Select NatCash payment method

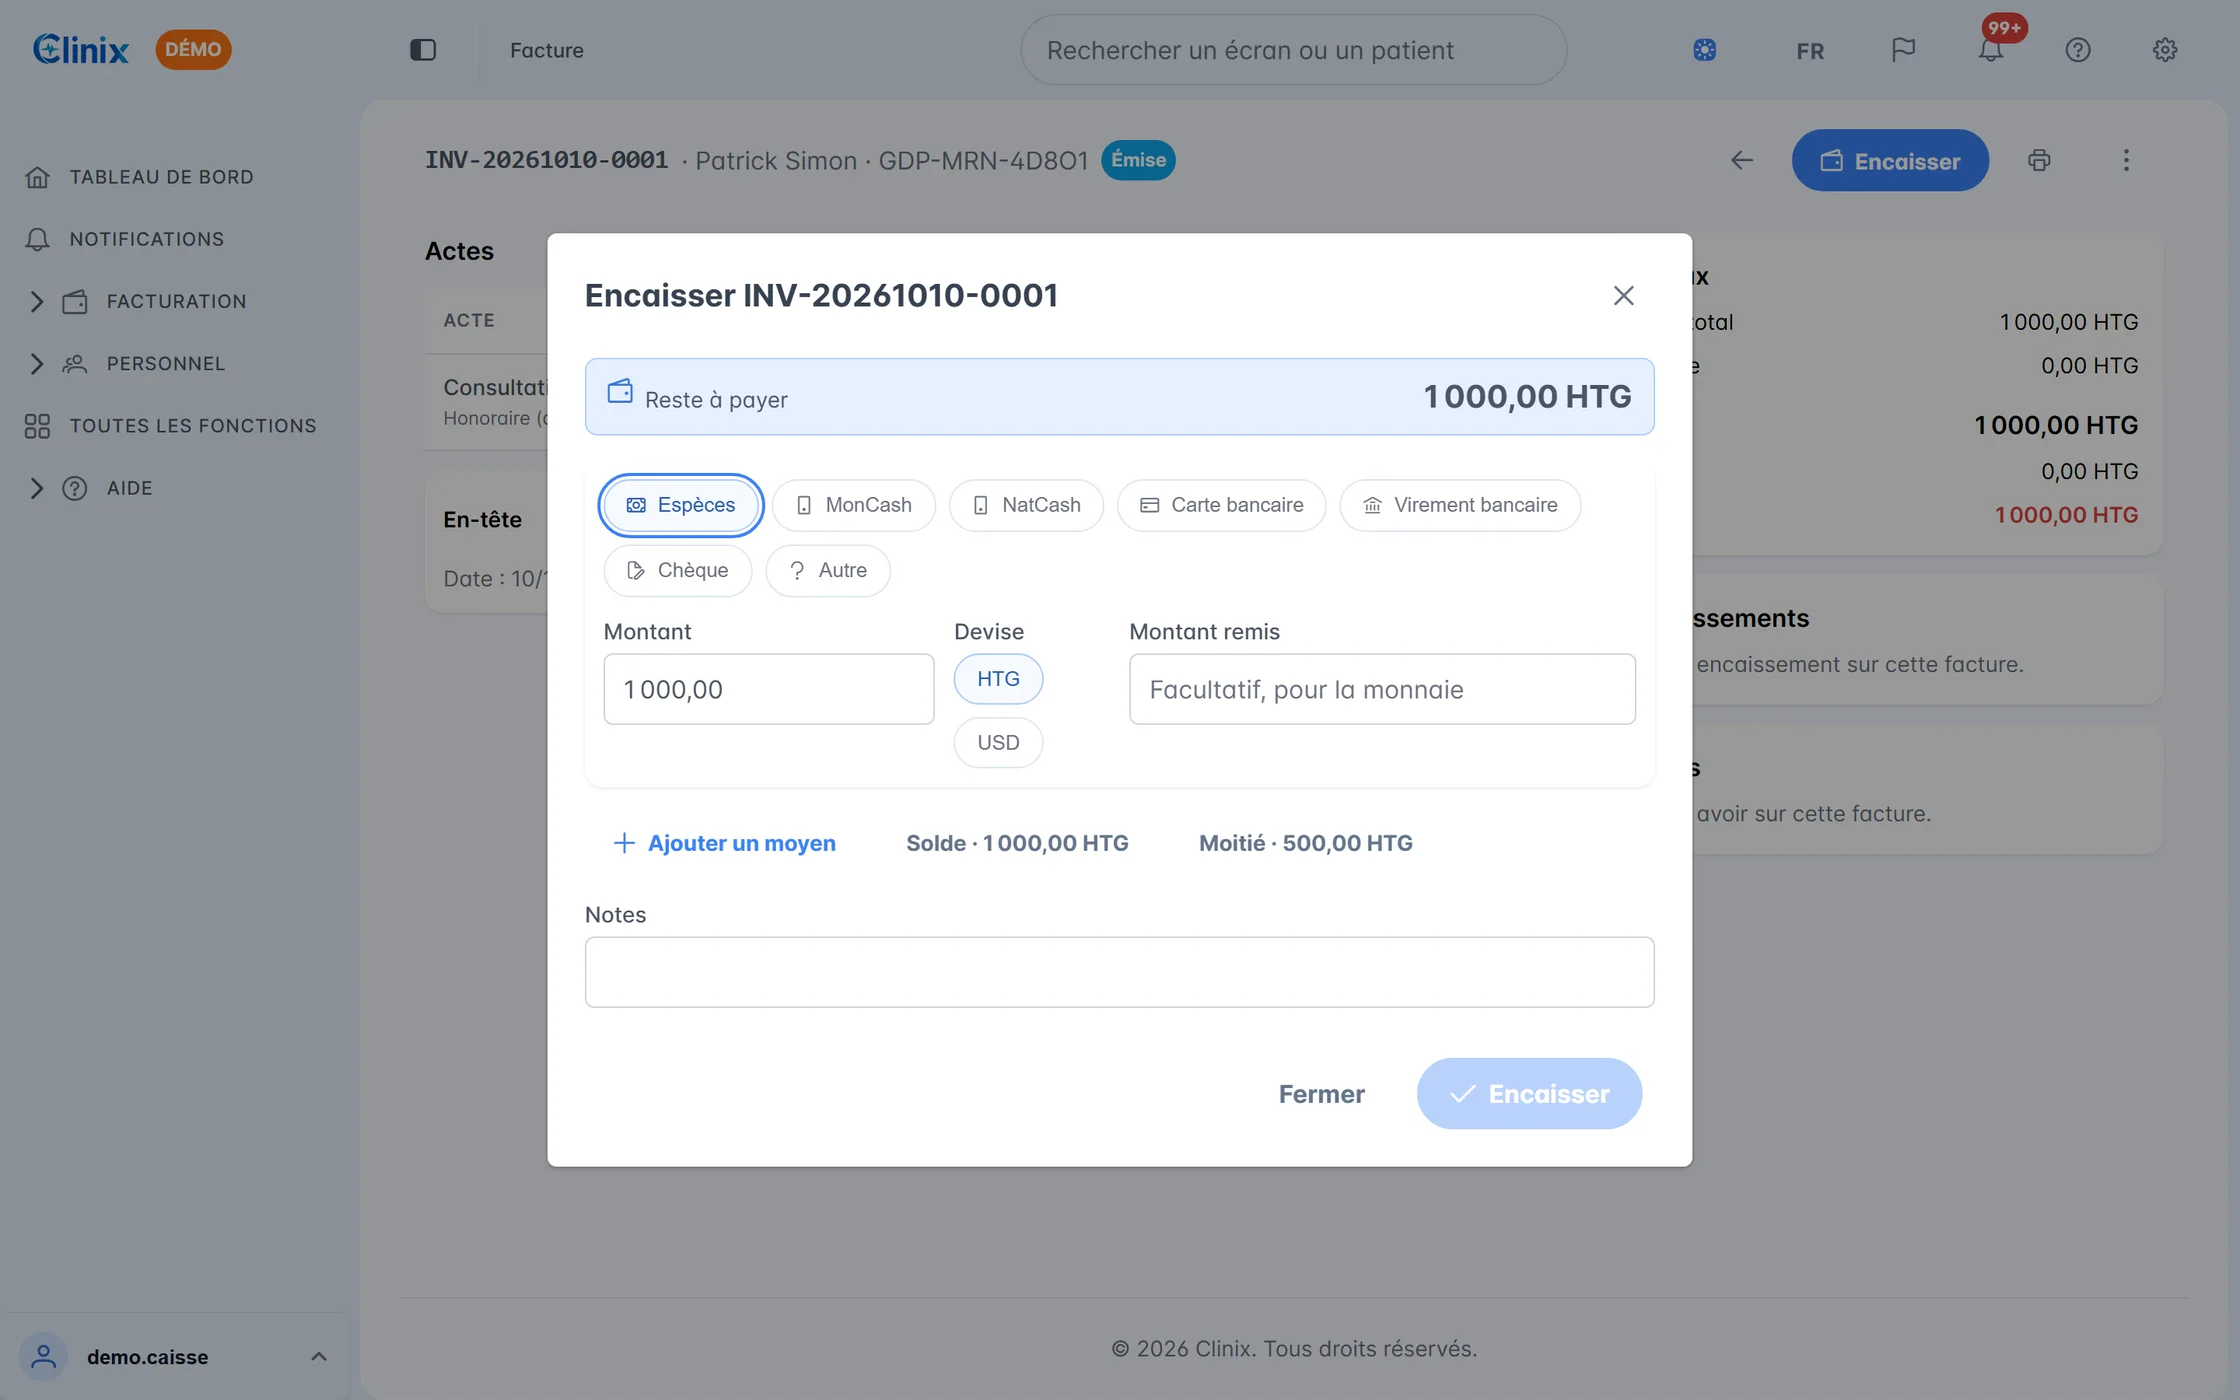pos(1027,505)
